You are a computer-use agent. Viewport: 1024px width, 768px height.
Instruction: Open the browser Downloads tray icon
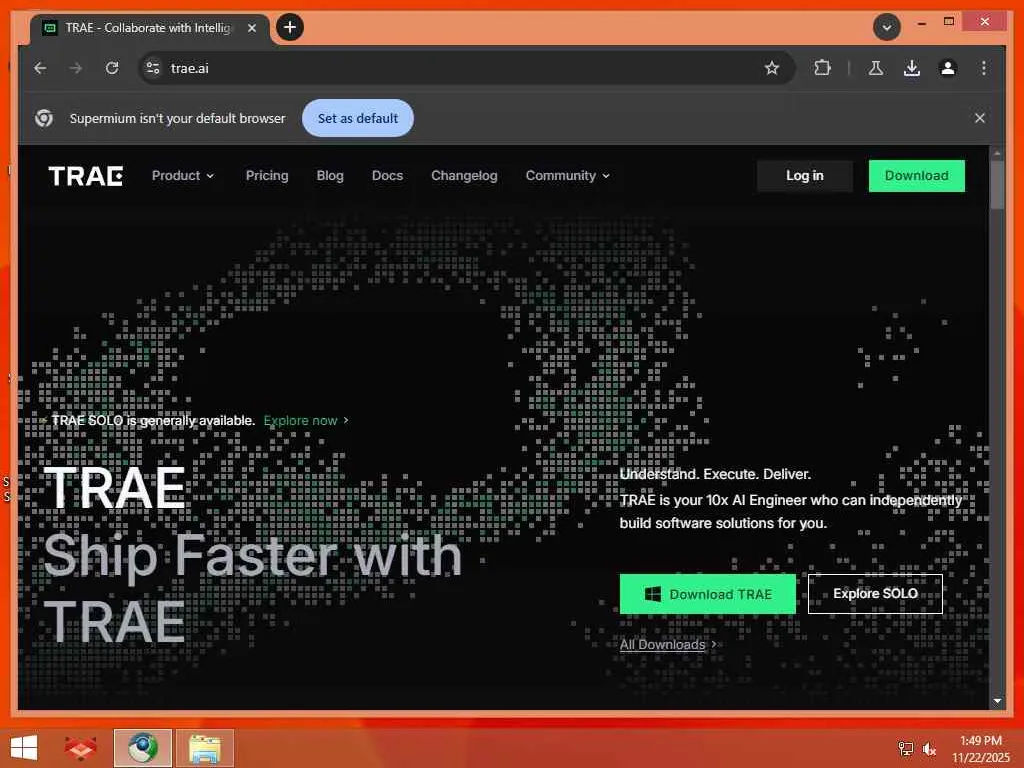912,68
